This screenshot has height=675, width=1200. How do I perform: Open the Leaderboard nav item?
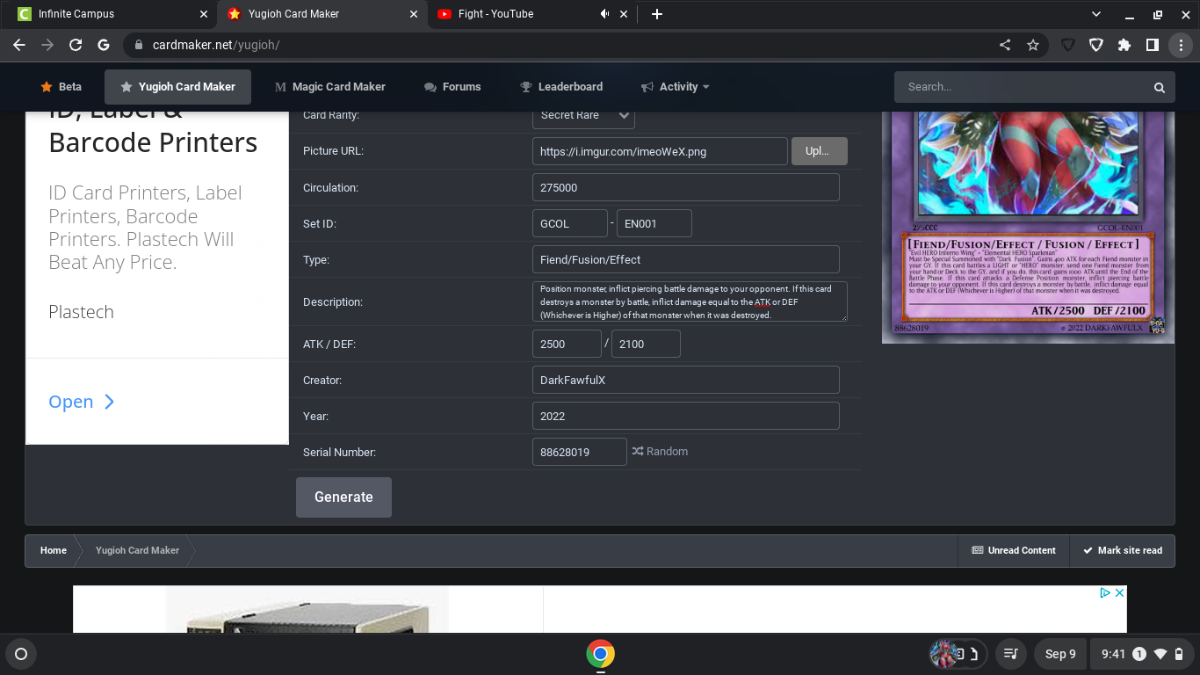(x=561, y=87)
